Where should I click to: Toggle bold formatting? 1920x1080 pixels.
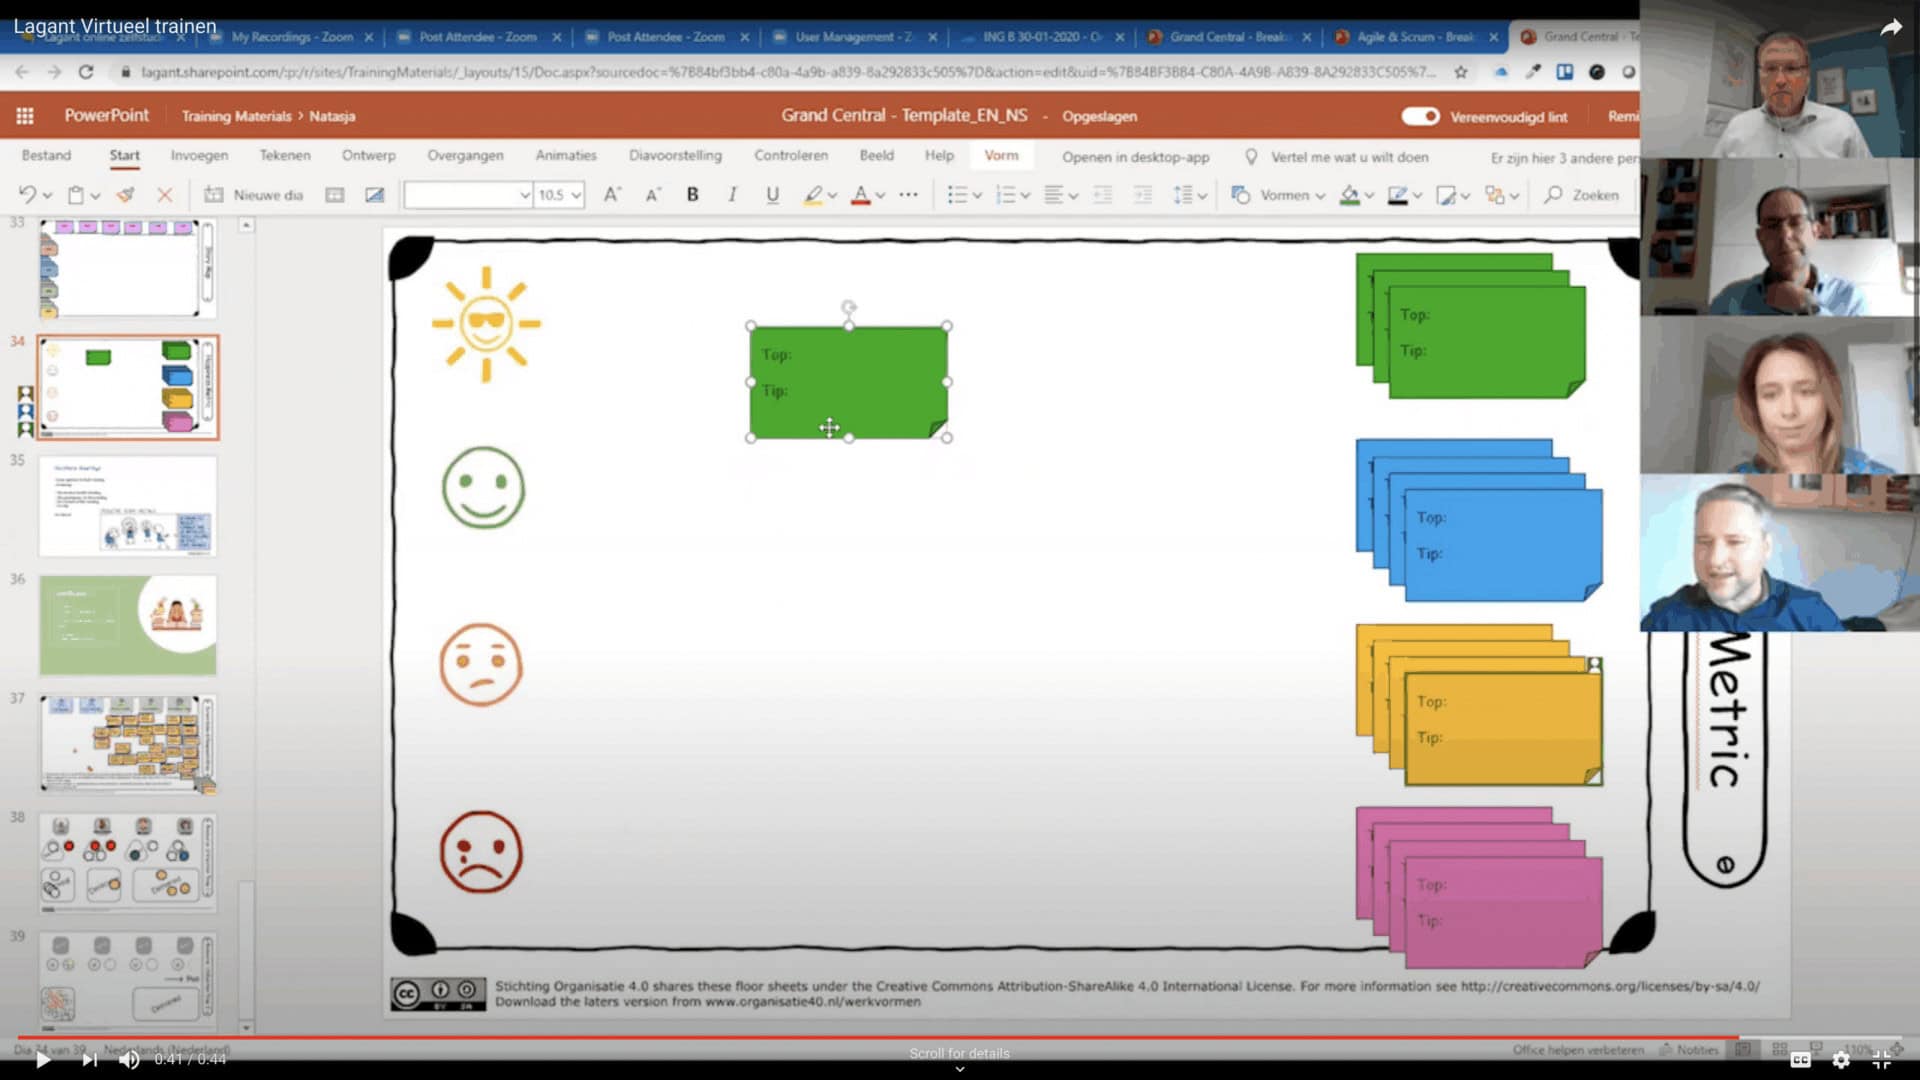[x=692, y=195]
